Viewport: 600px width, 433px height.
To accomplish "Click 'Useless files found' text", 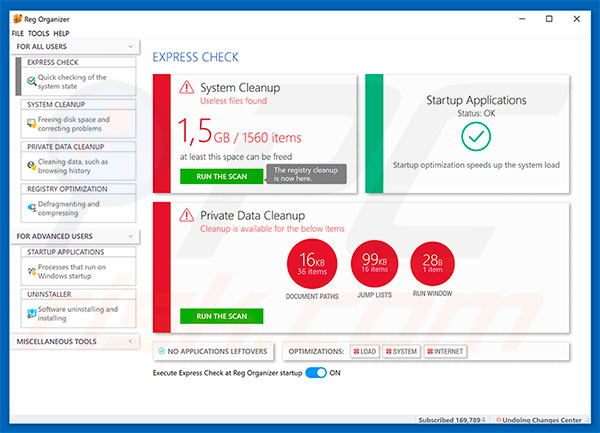I will 233,101.
